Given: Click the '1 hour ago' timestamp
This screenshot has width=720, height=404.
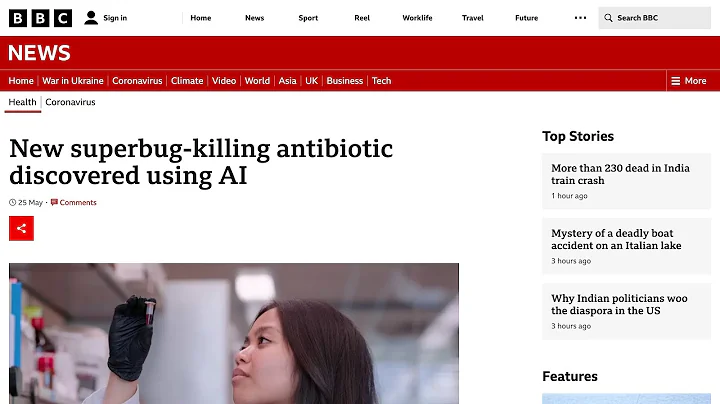Looking at the screenshot, I should [569, 196].
